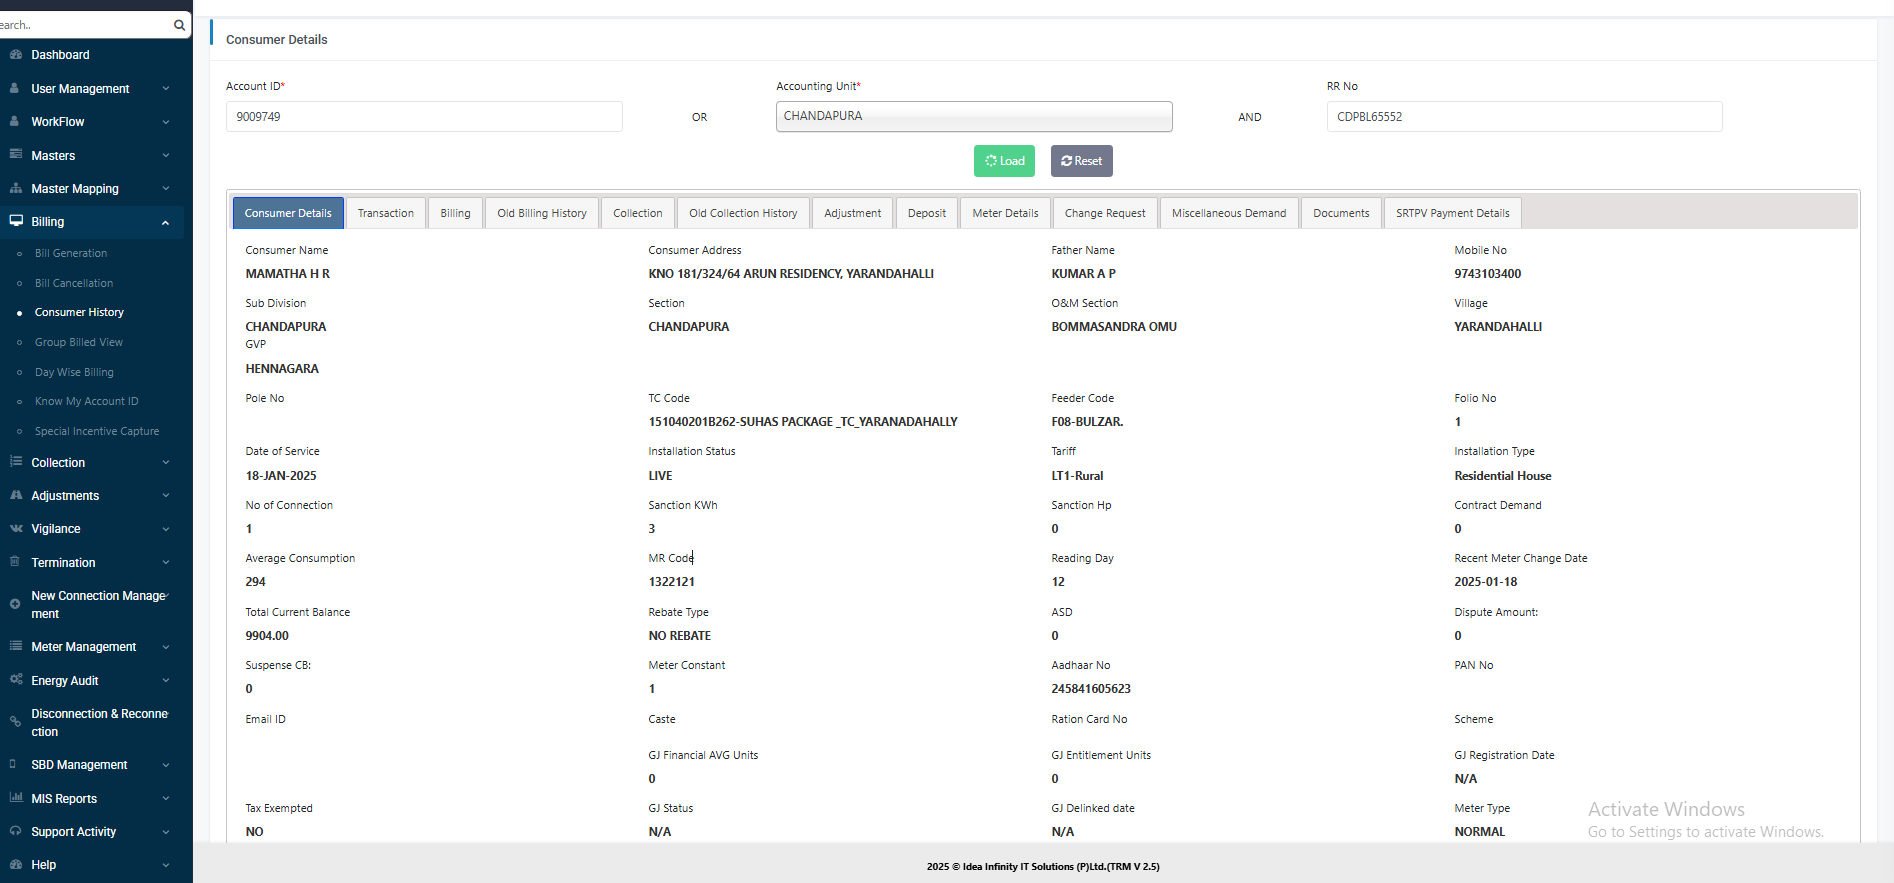Image resolution: width=1894 pixels, height=883 pixels.
Task: Expand the Vigilance menu chevron
Action: click(166, 529)
